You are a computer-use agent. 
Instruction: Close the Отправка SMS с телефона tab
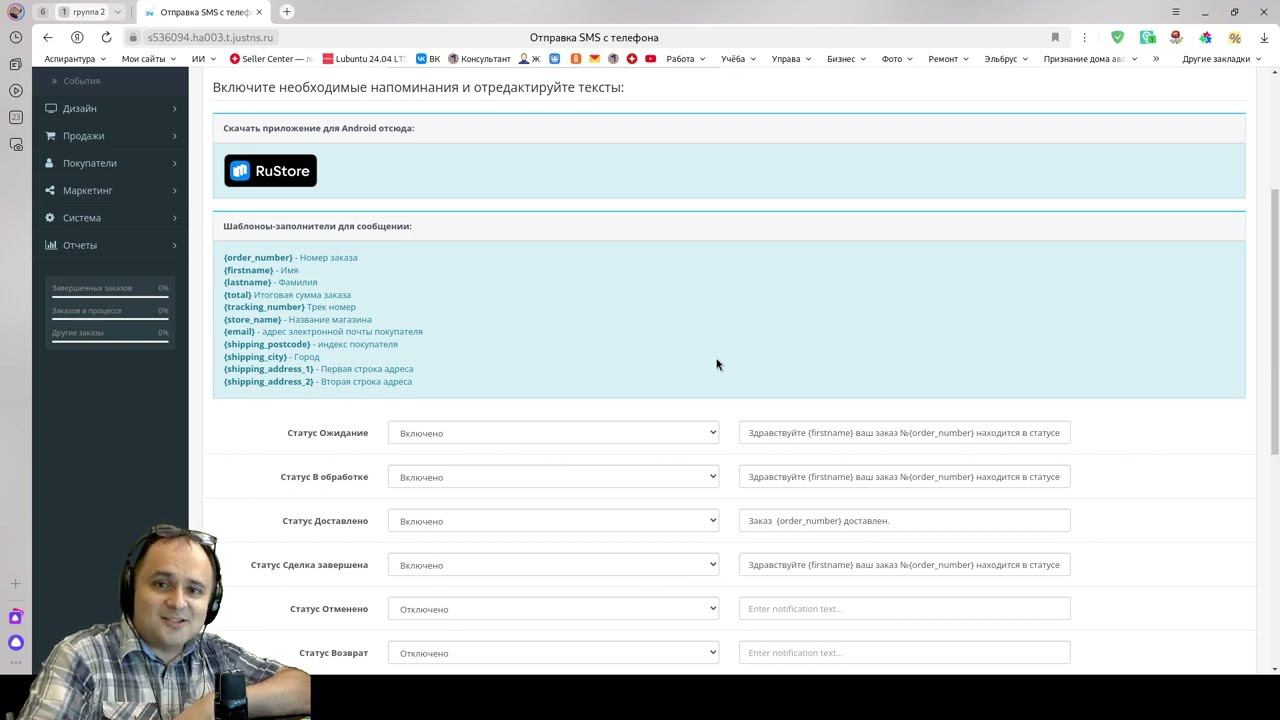pyautogui.click(x=261, y=12)
